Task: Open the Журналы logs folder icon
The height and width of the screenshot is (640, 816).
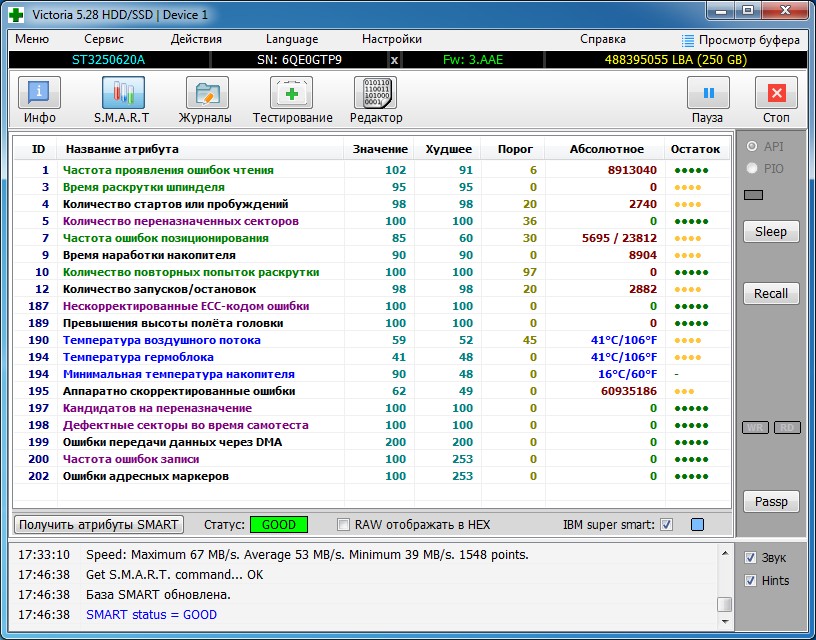Action: coord(207,93)
